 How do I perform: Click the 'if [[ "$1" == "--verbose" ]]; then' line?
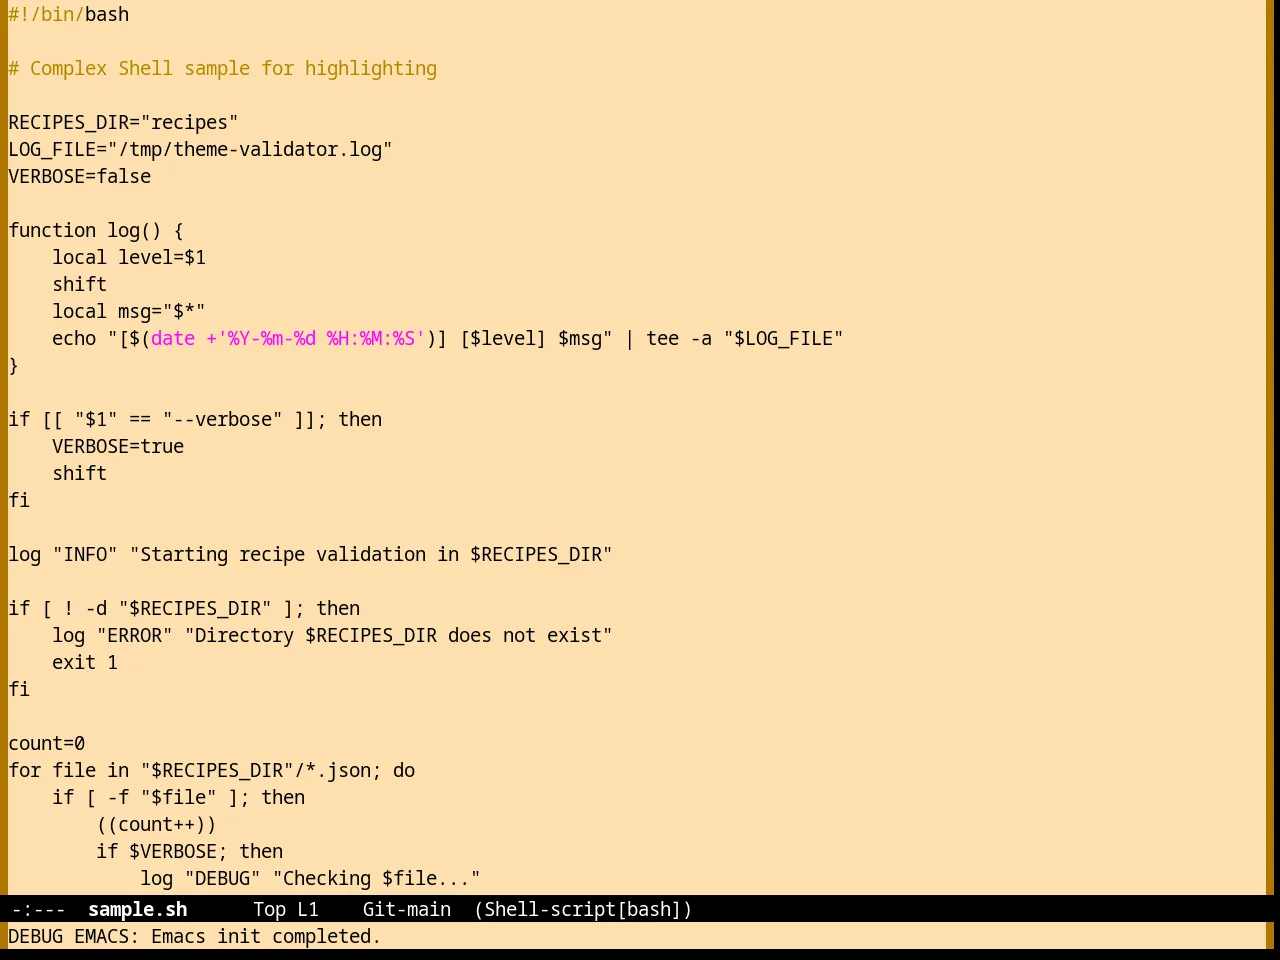195,419
